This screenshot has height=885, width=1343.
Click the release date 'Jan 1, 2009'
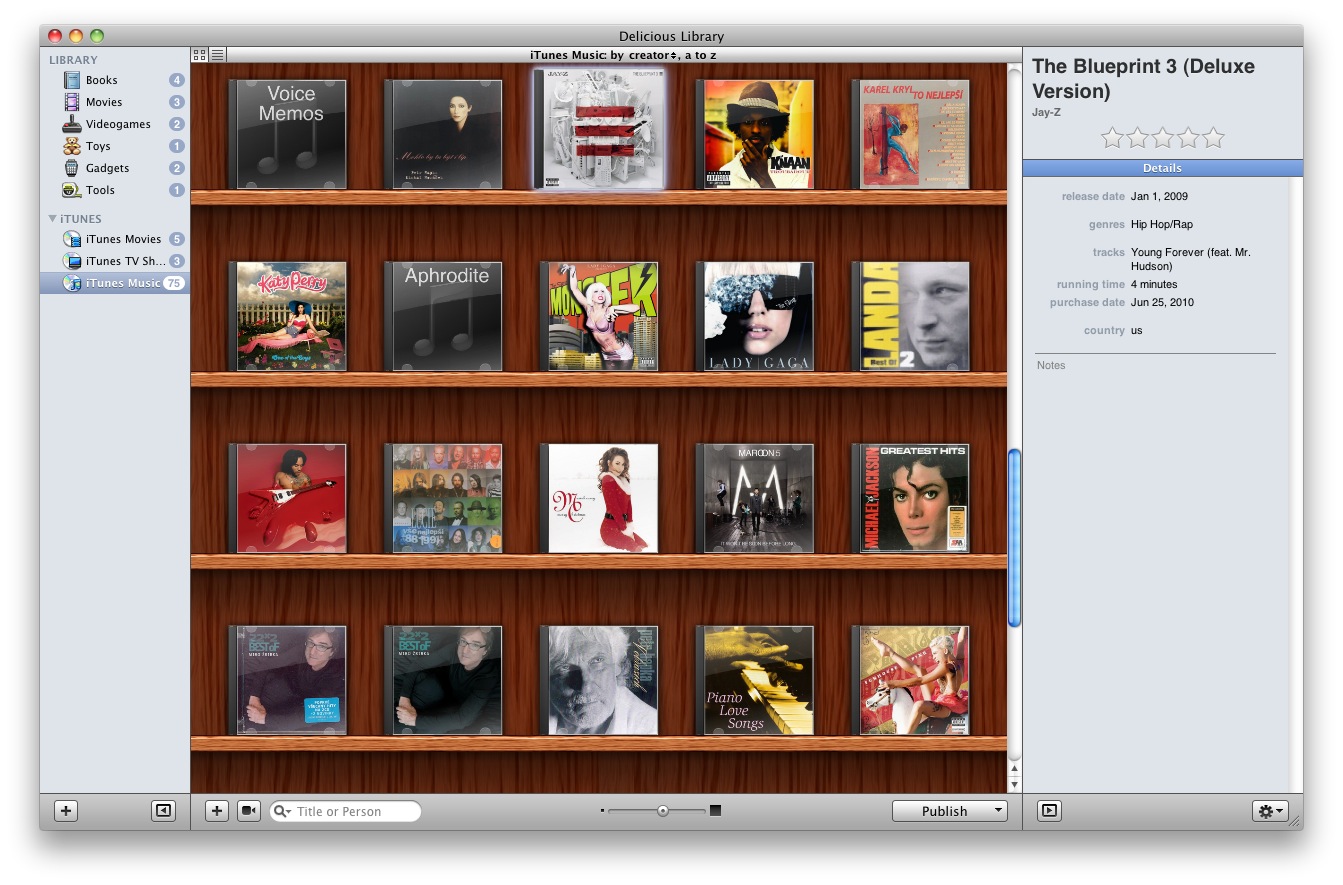(1160, 196)
